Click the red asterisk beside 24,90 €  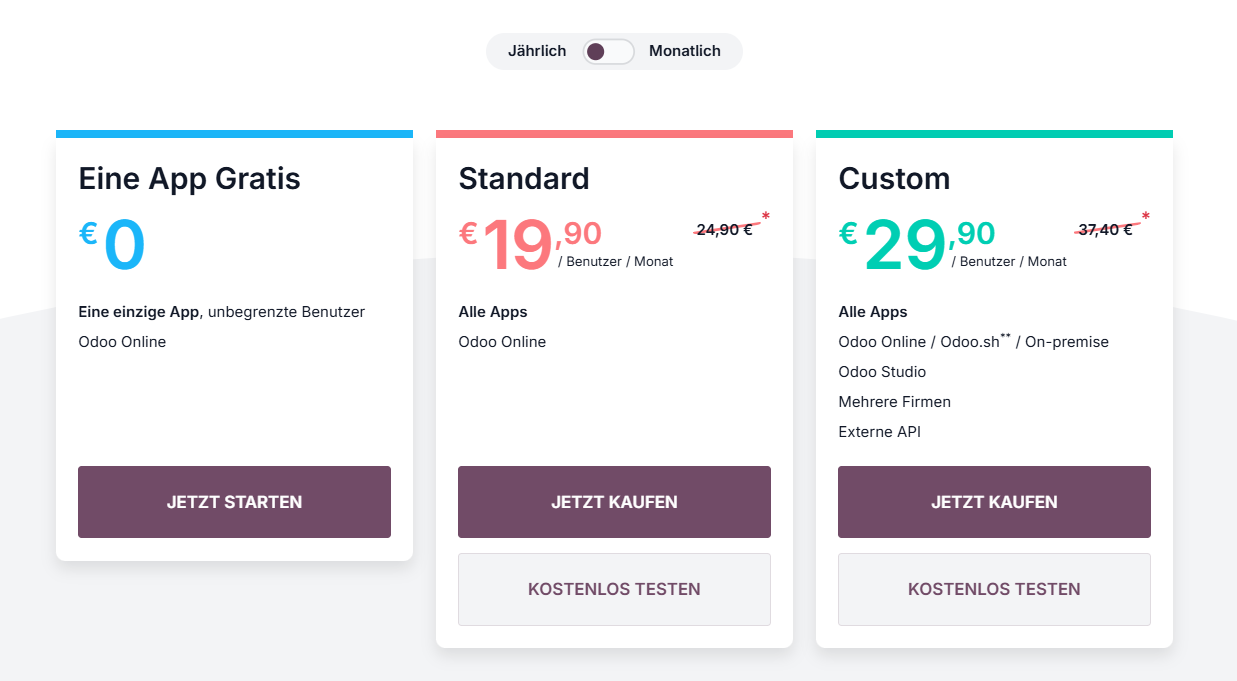pos(766,217)
